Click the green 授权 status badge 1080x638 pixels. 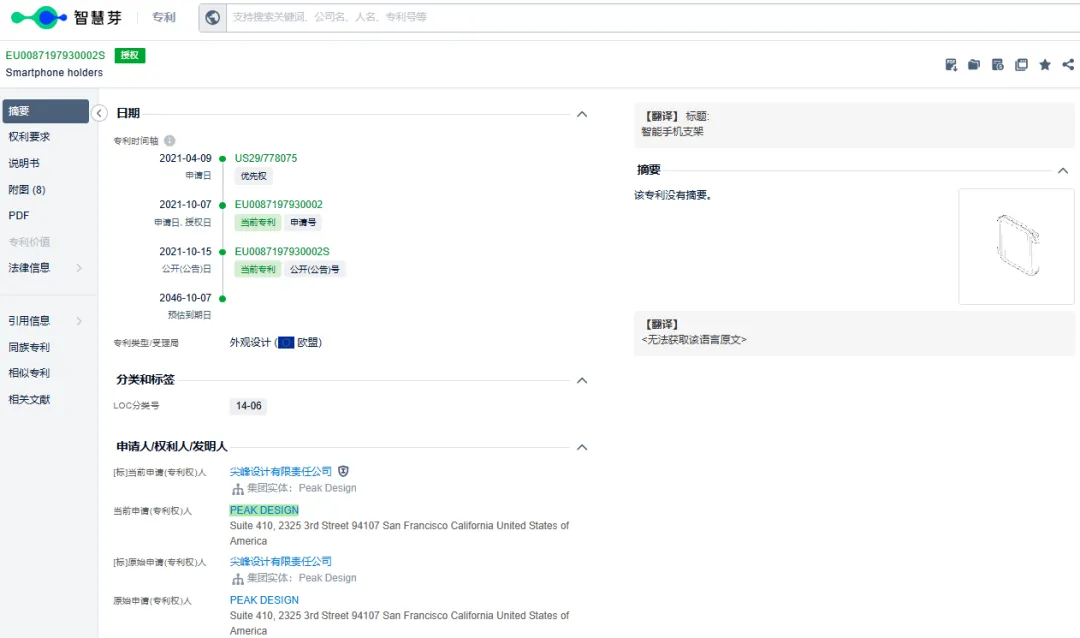click(129, 55)
